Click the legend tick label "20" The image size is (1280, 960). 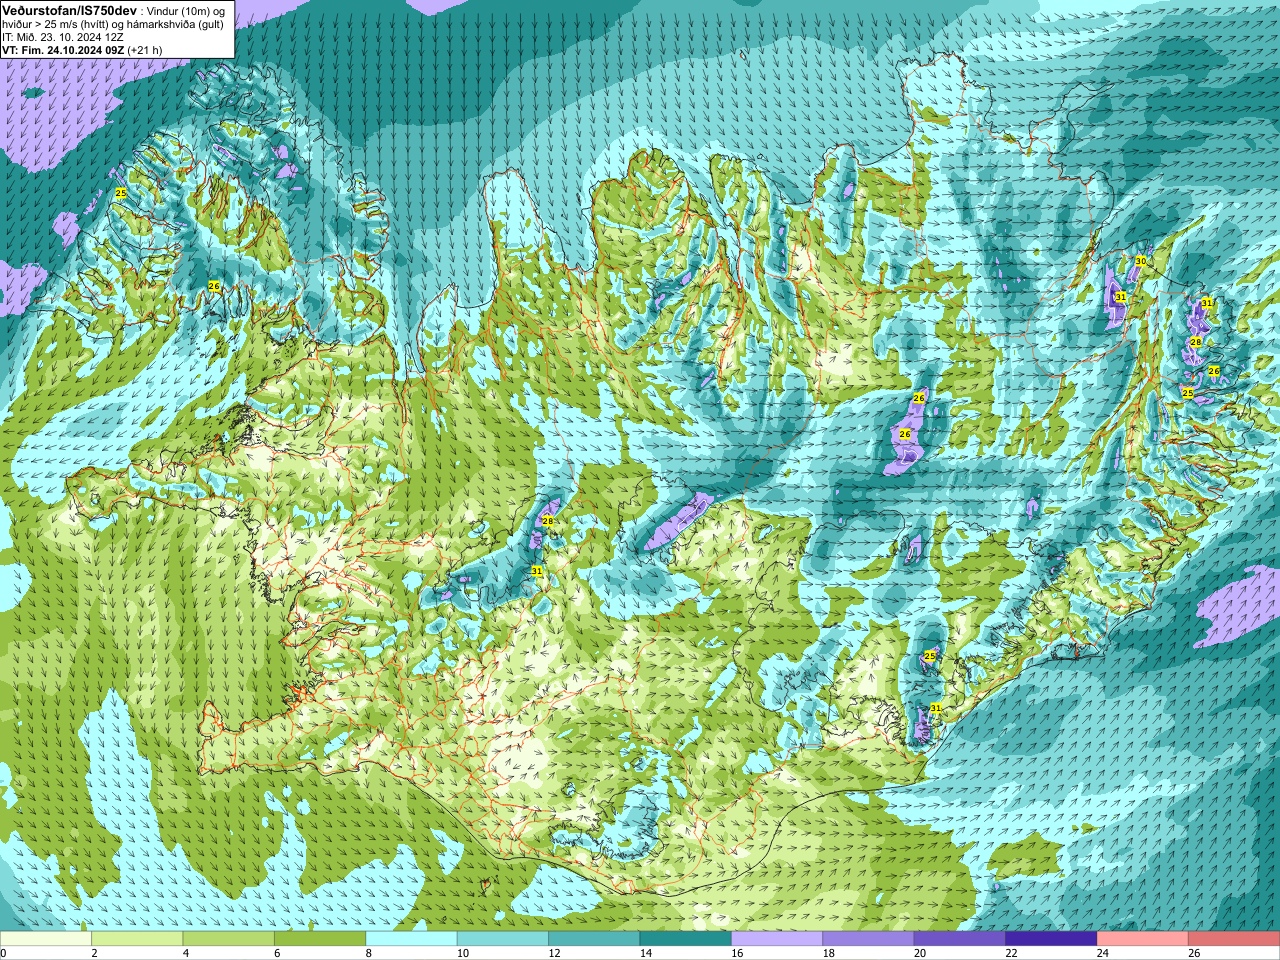pyautogui.click(x=920, y=953)
